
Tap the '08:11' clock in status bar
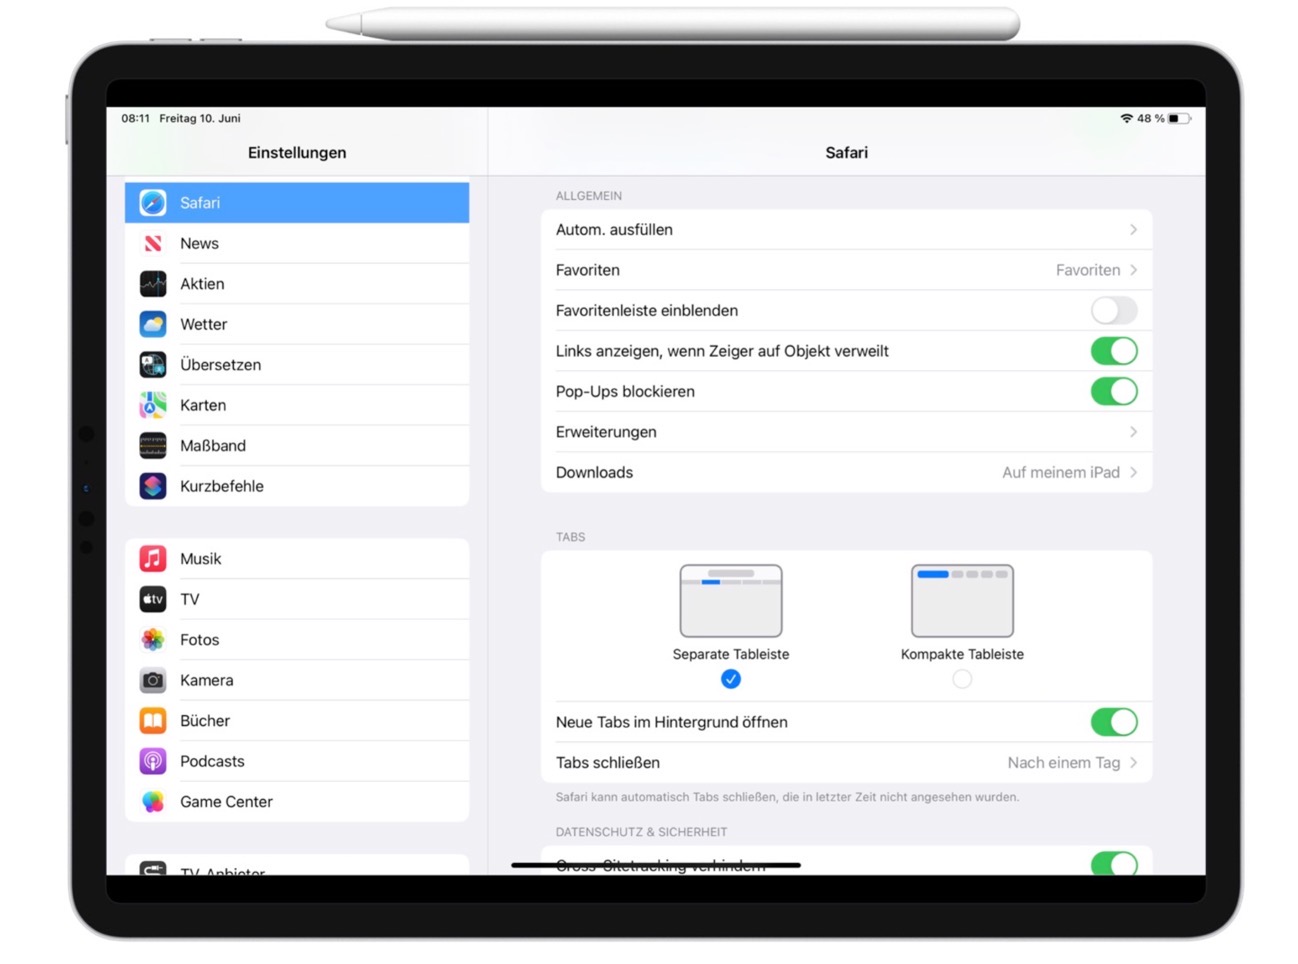point(136,118)
